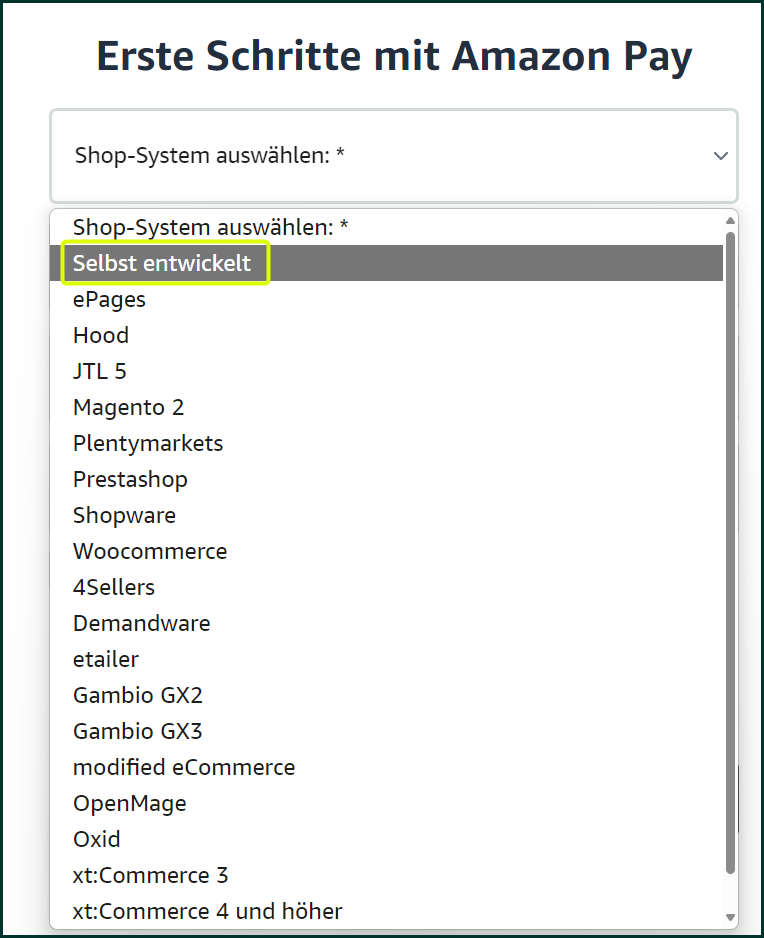Pick OpenMage from the list
The width and height of the screenshot is (764, 938).
[x=386, y=803]
